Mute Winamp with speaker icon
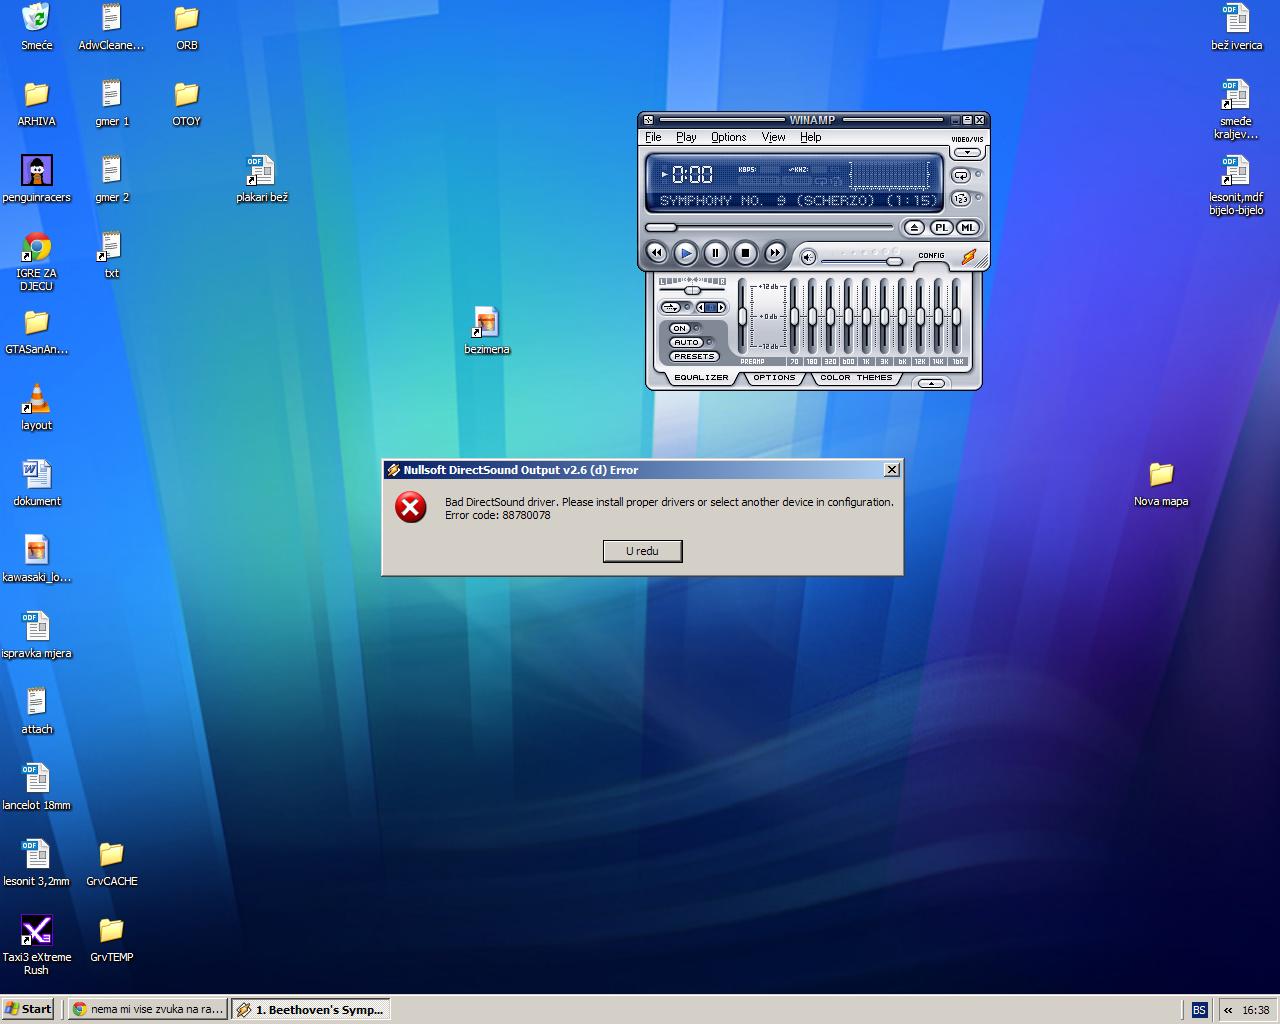 tap(808, 257)
